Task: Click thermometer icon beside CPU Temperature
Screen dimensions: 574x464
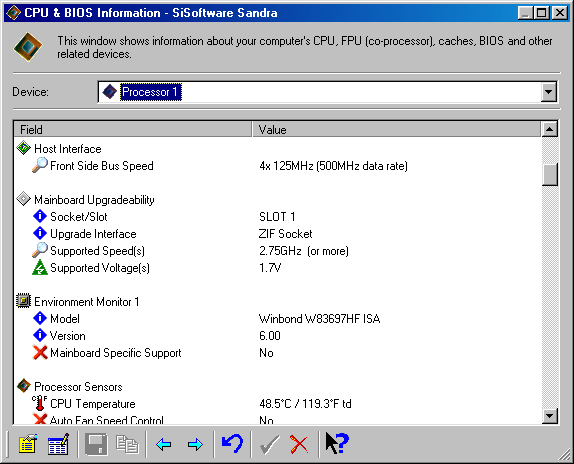Action: click(x=40, y=403)
